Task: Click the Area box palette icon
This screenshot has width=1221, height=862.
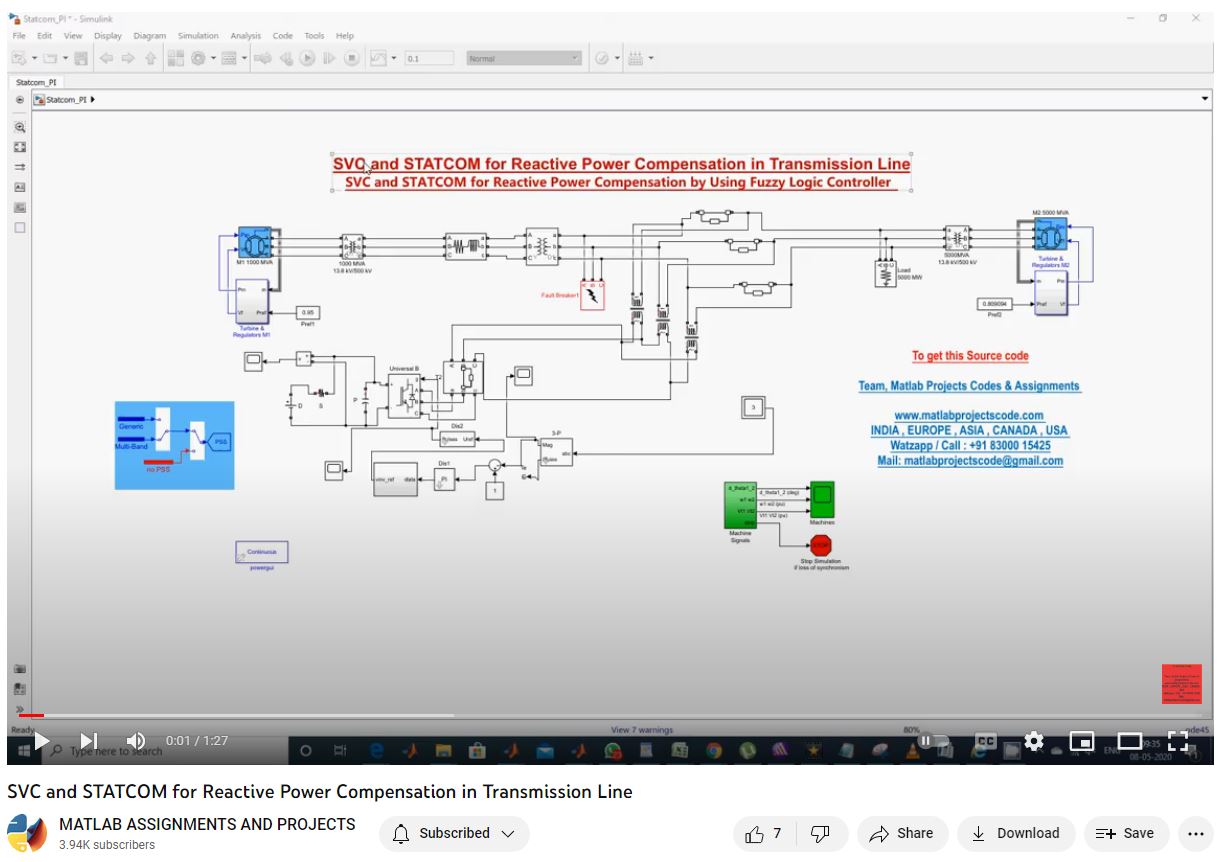Action: point(19,228)
